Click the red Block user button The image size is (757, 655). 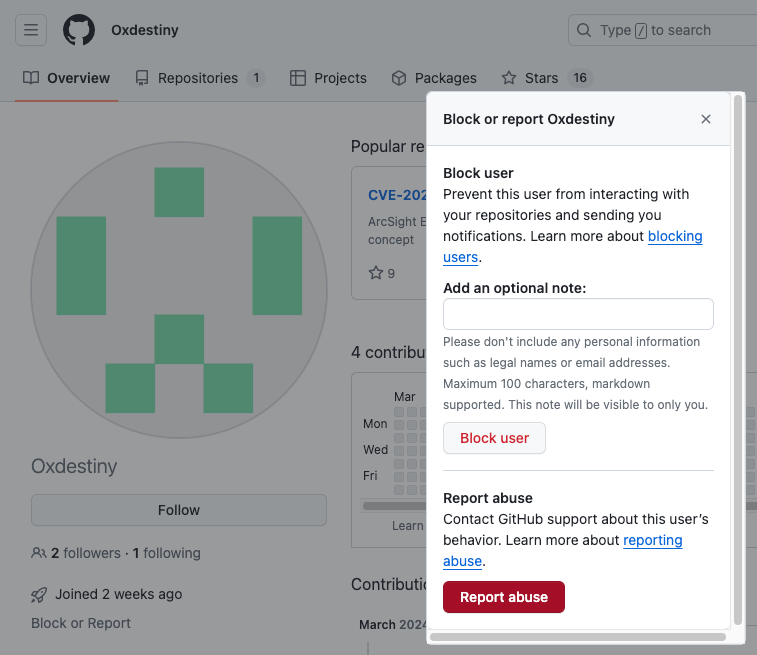(x=494, y=438)
